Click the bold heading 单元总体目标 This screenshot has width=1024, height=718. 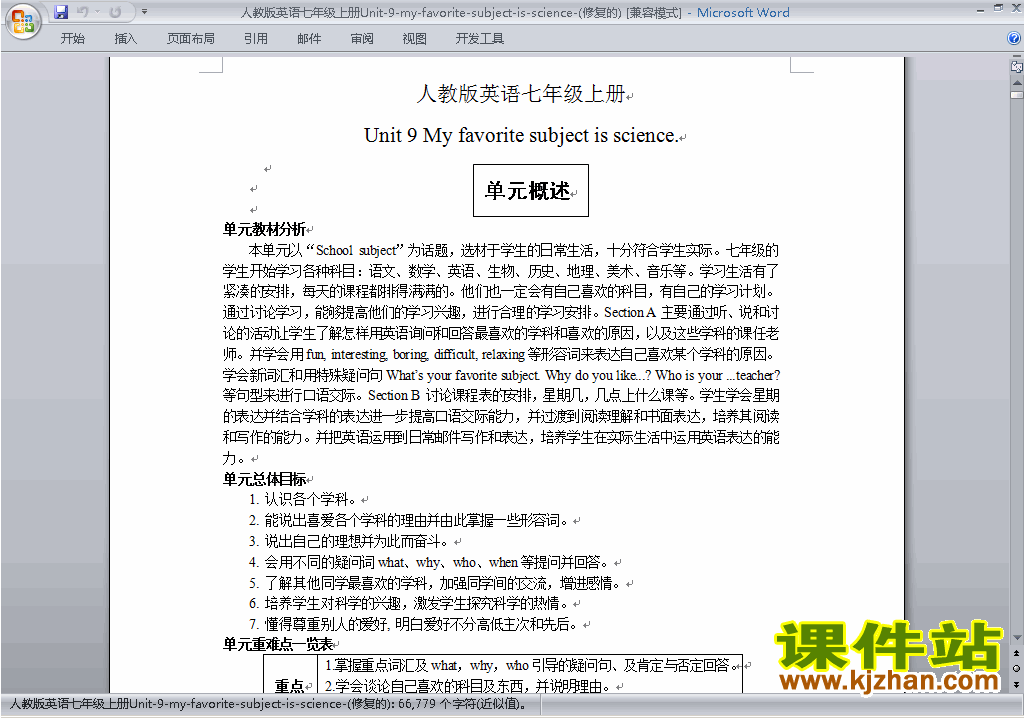(264, 479)
